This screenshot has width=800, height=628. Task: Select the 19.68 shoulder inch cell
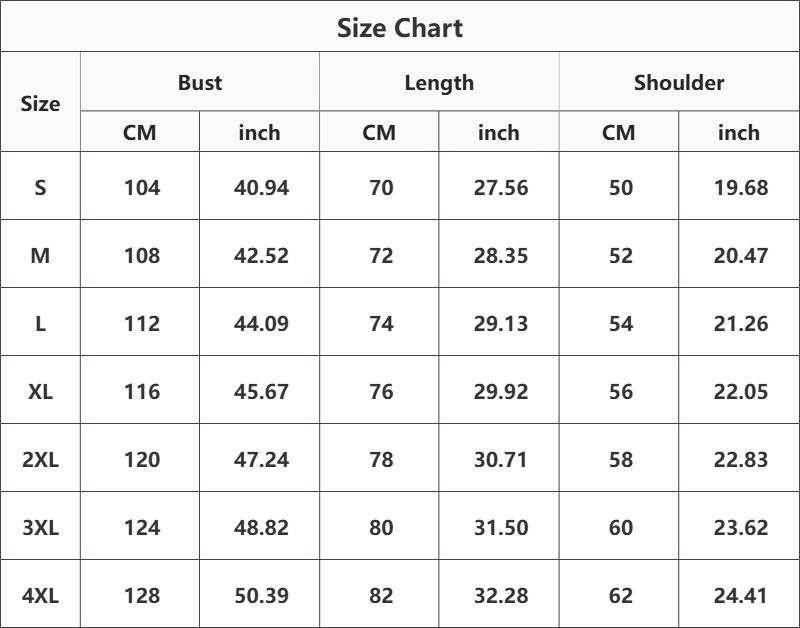point(741,187)
